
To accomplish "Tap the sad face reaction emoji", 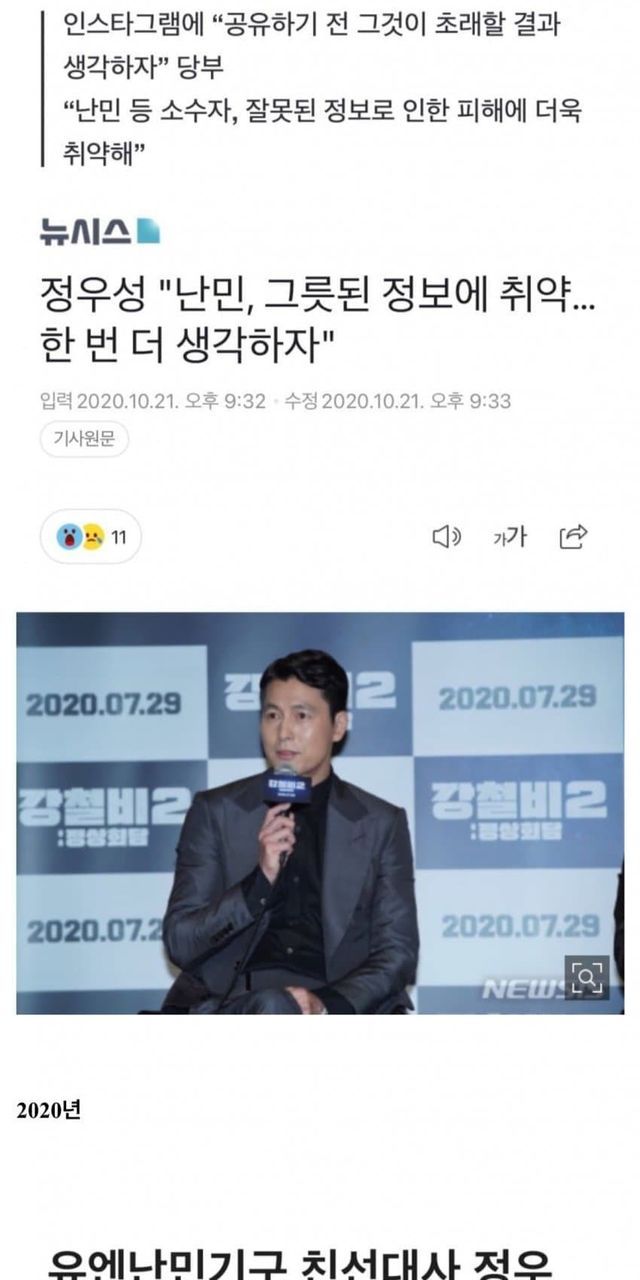I will click(x=93, y=538).
